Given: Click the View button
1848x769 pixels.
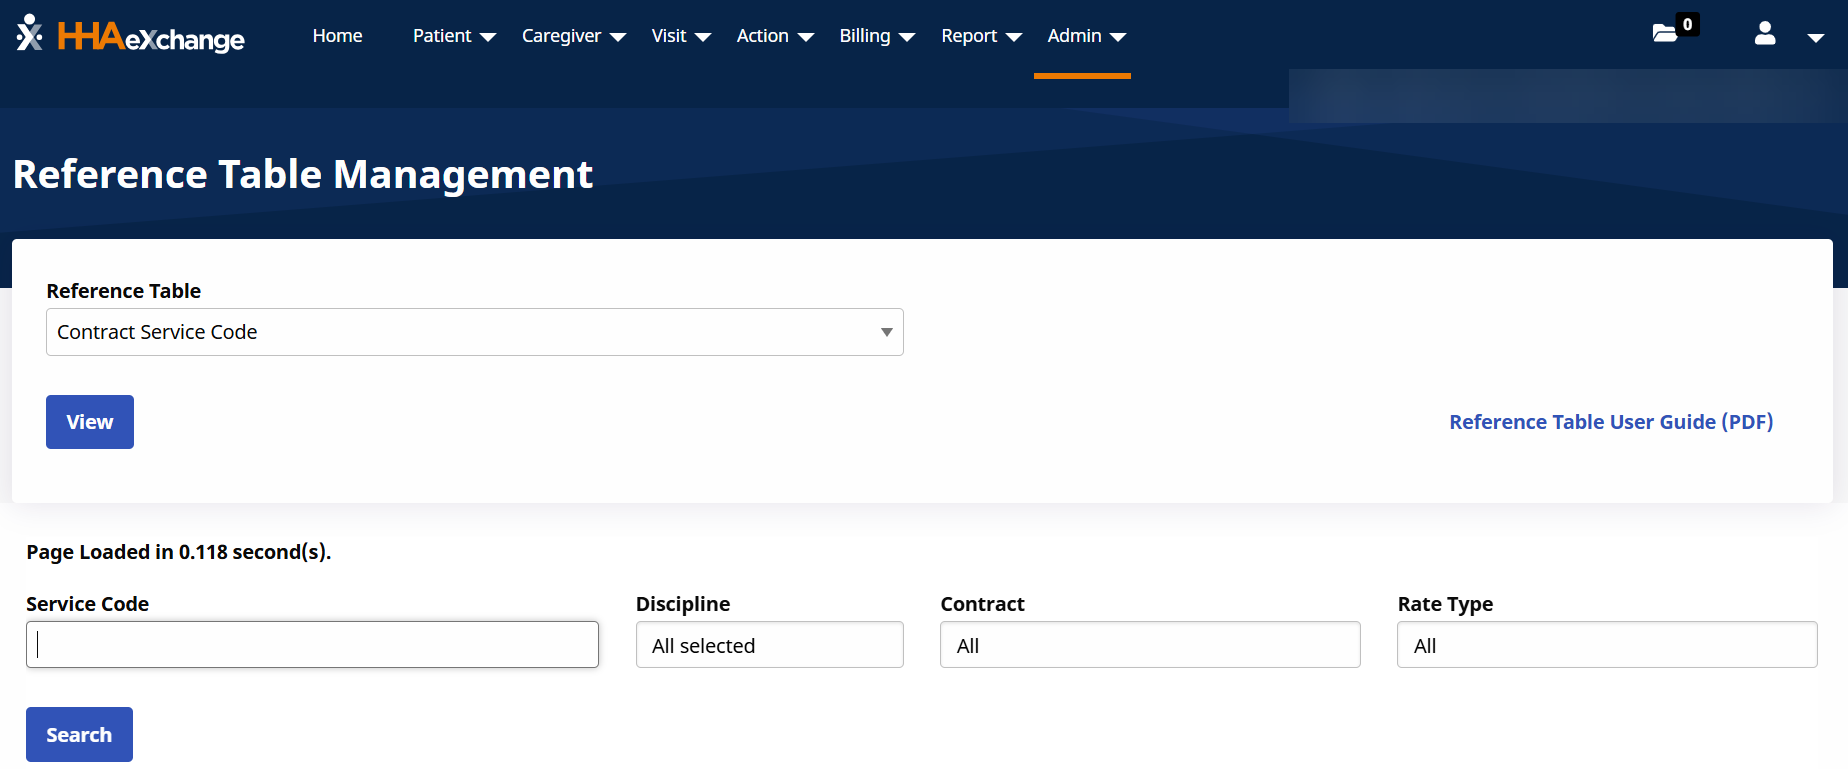Looking at the screenshot, I should click(90, 422).
